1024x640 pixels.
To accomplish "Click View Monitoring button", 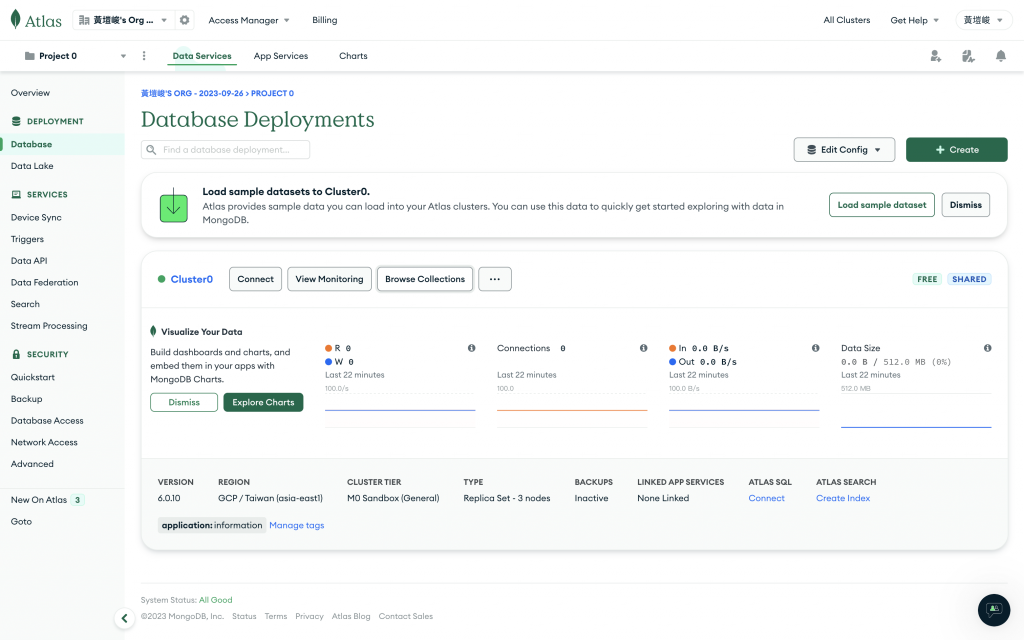I will pos(329,279).
